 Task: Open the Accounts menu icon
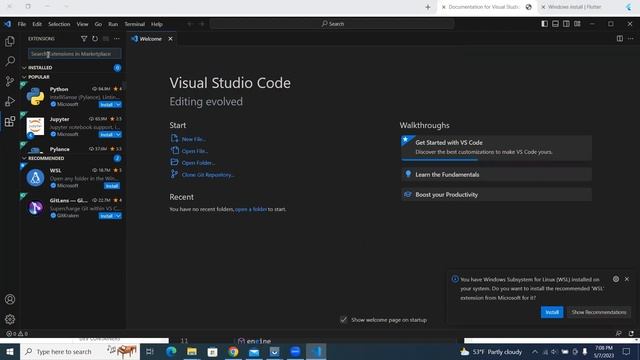click(10, 299)
